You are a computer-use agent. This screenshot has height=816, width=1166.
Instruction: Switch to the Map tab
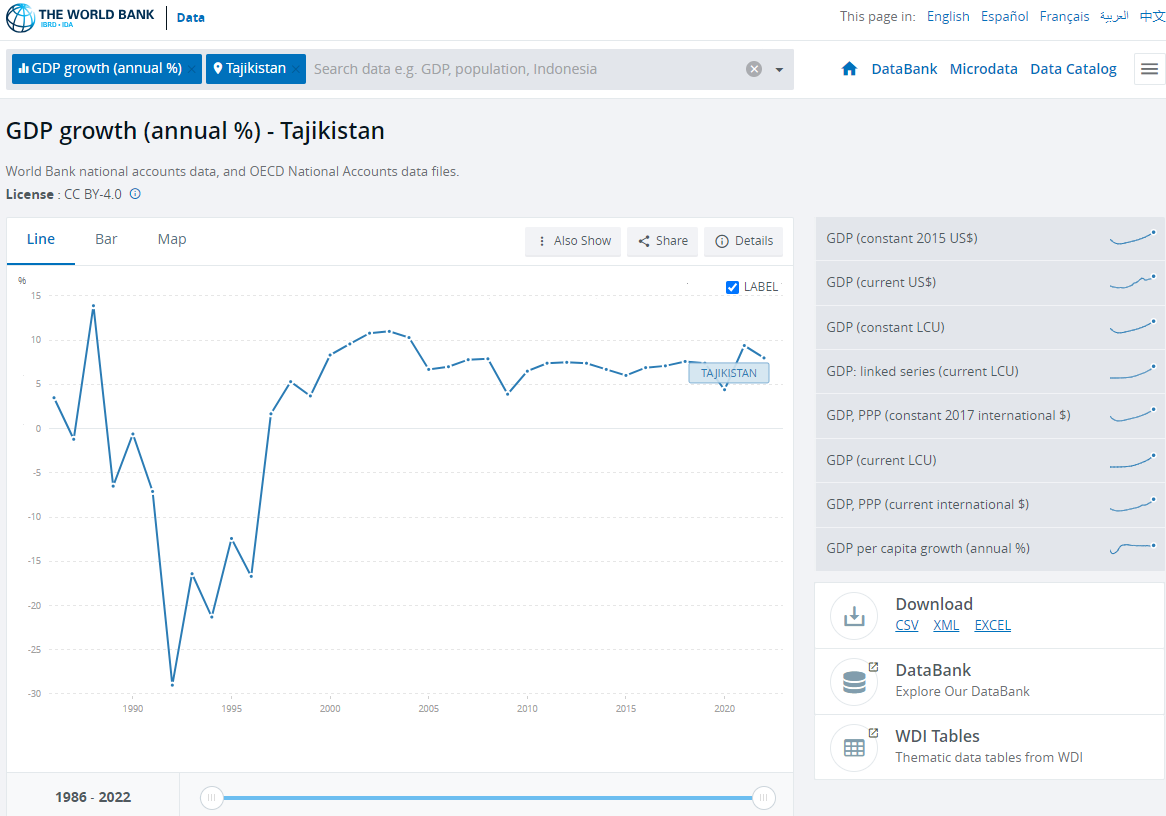coord(172,239)
